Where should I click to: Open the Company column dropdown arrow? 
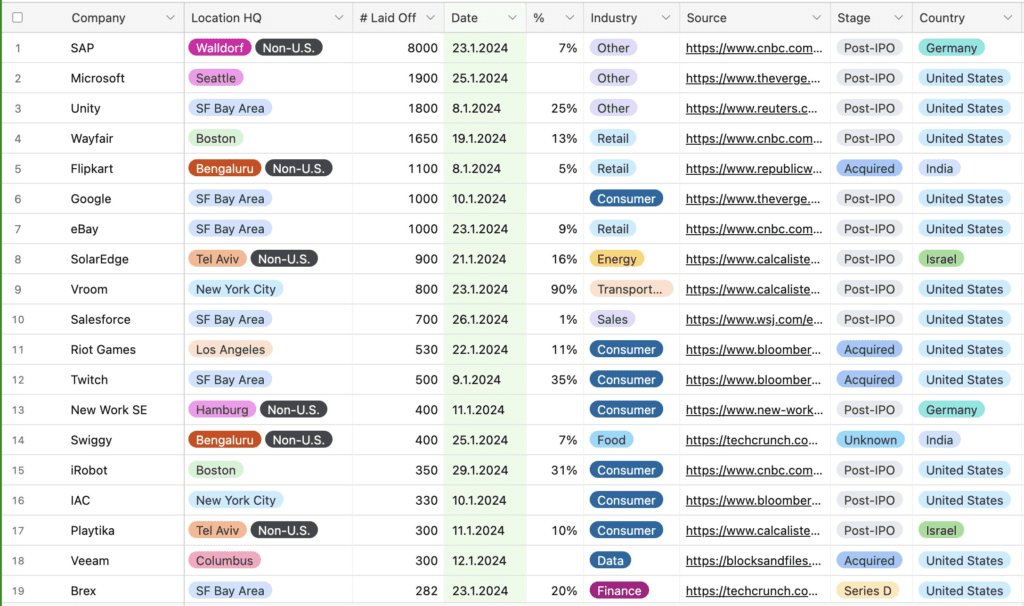pyautogui.click(x=168, y=18)
